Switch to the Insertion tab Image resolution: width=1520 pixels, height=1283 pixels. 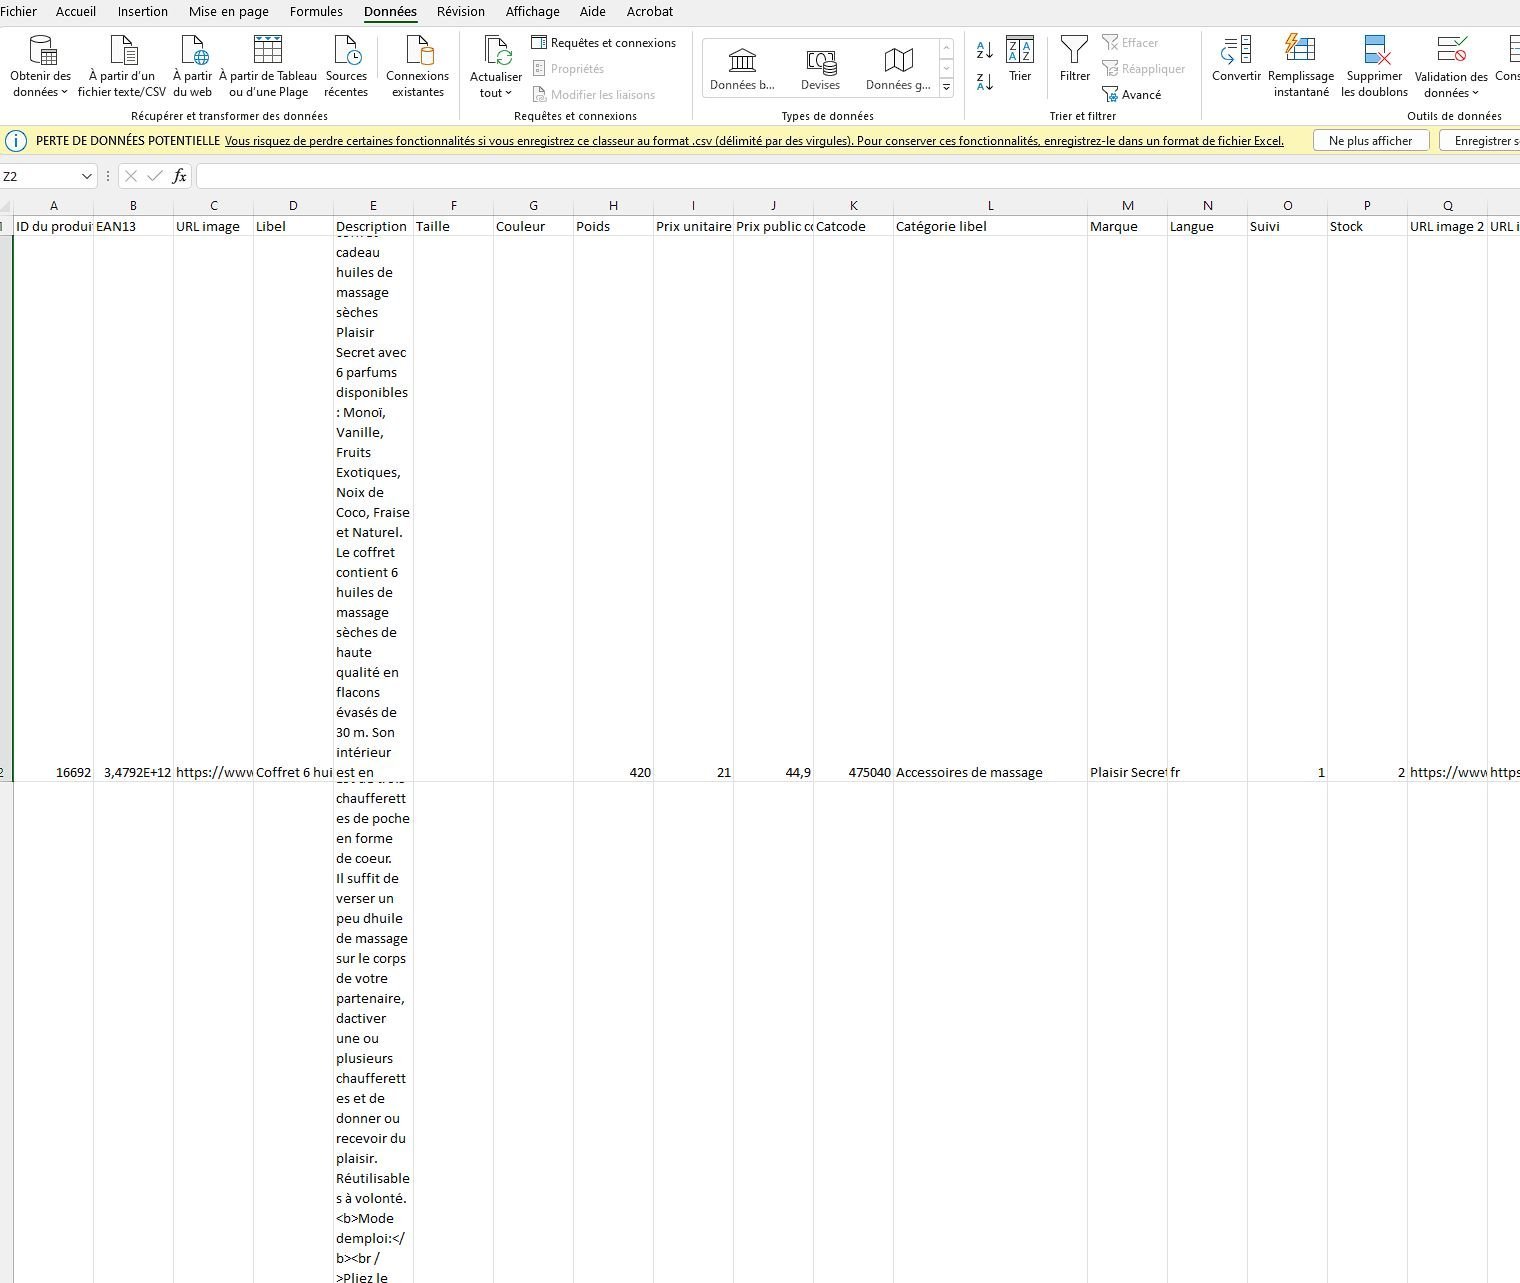click(143, 12)
